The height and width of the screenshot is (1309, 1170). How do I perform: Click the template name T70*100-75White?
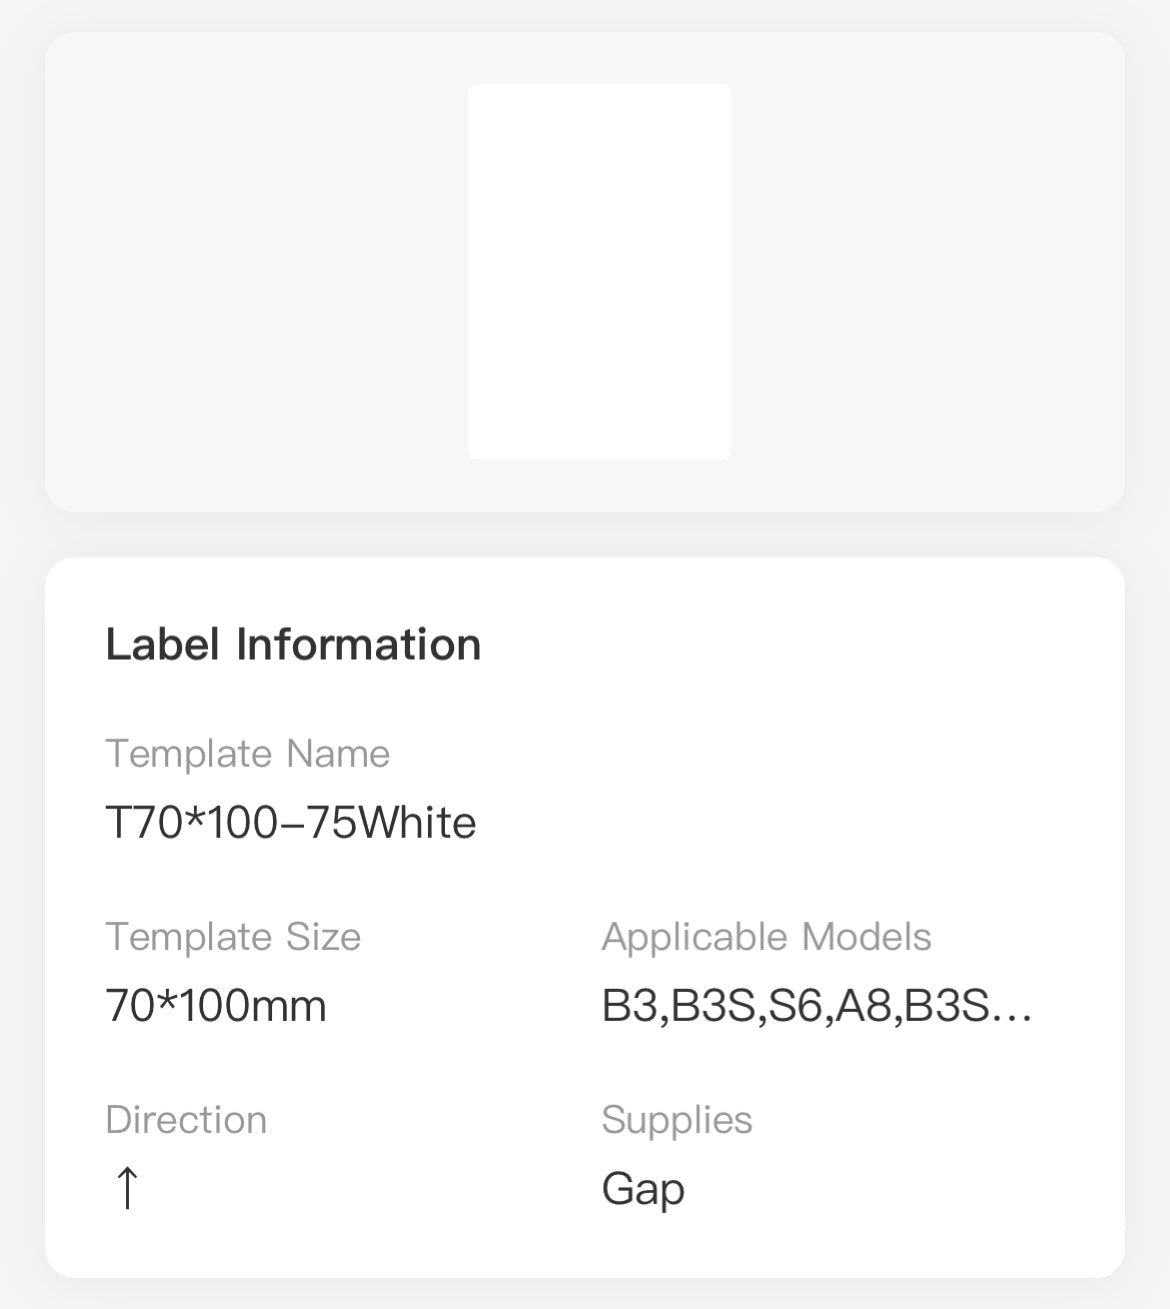pos(292,822)
